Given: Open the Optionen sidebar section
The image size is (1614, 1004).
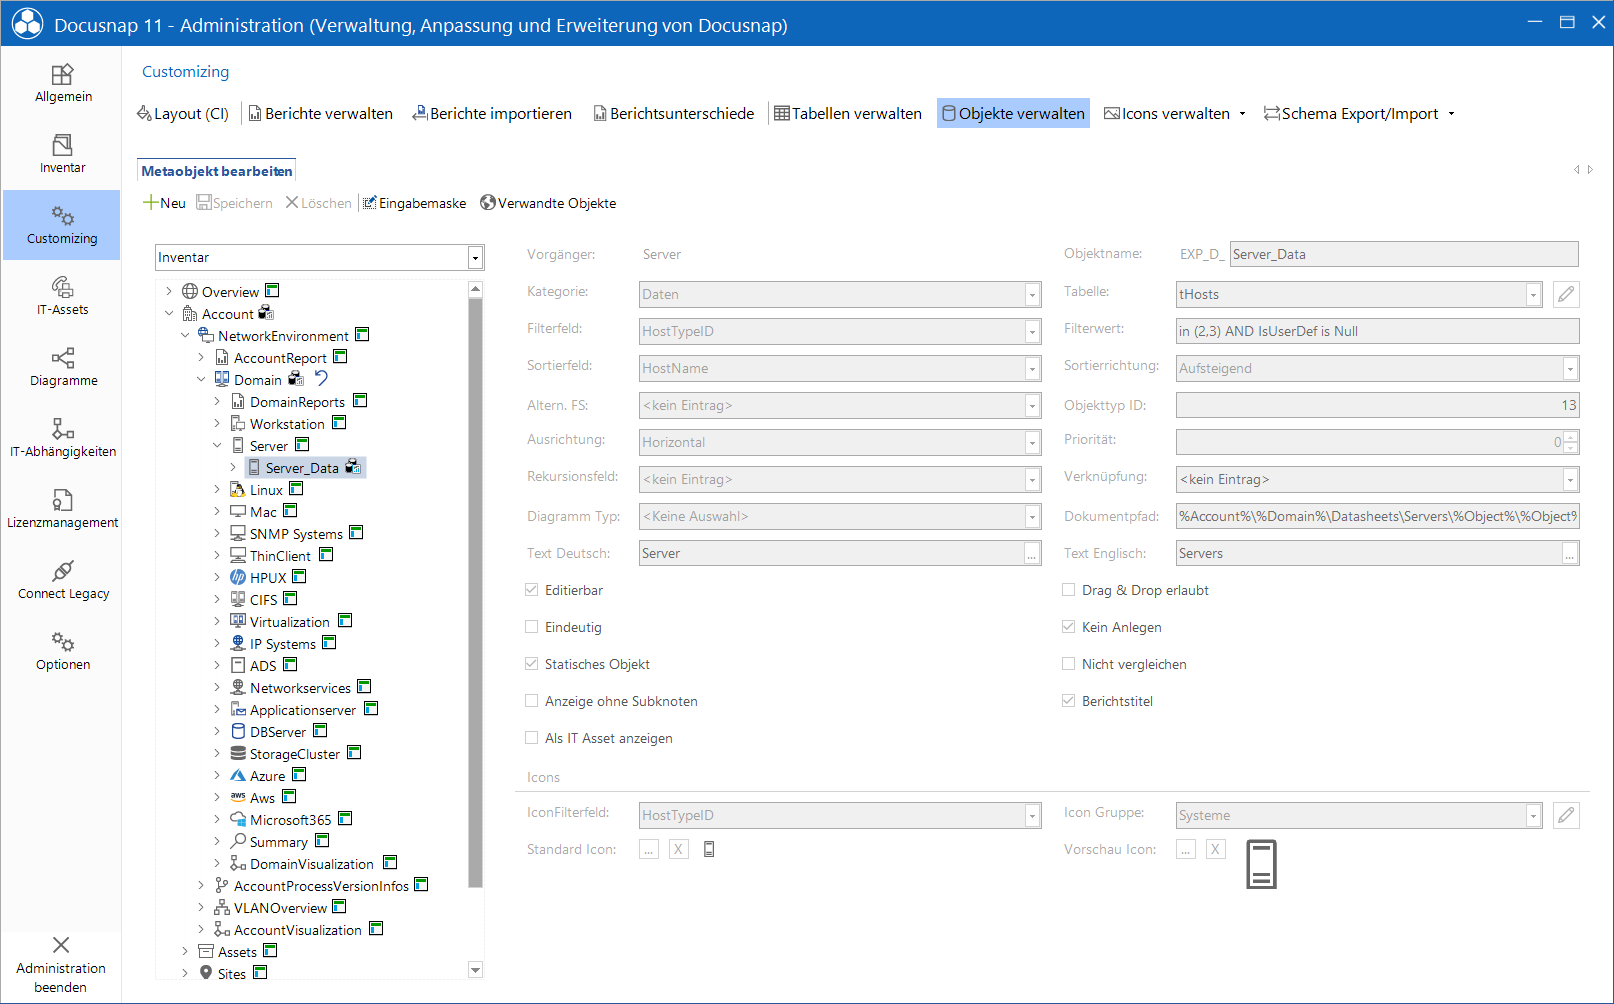Looking at the screenshot, I should point(62,652).
